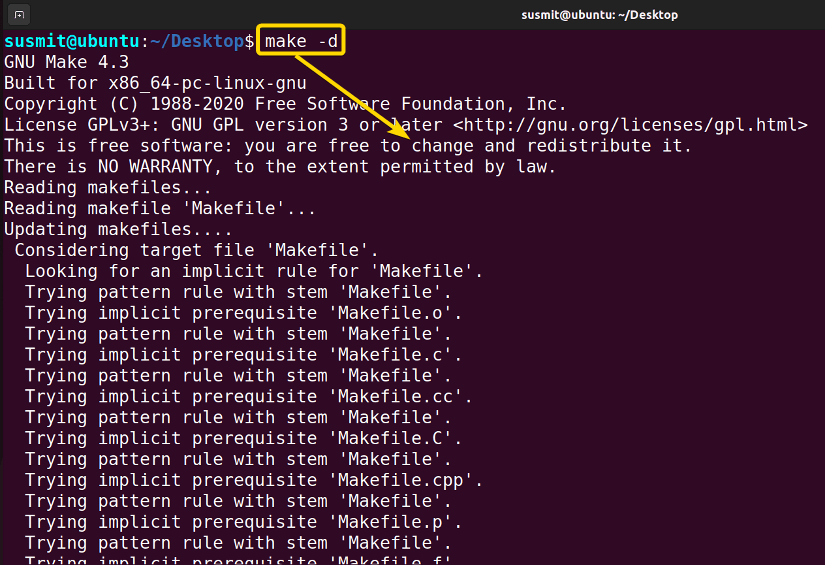
Task: Click the 'Reading makefiles...' line
Action: [x=108, y=188]
